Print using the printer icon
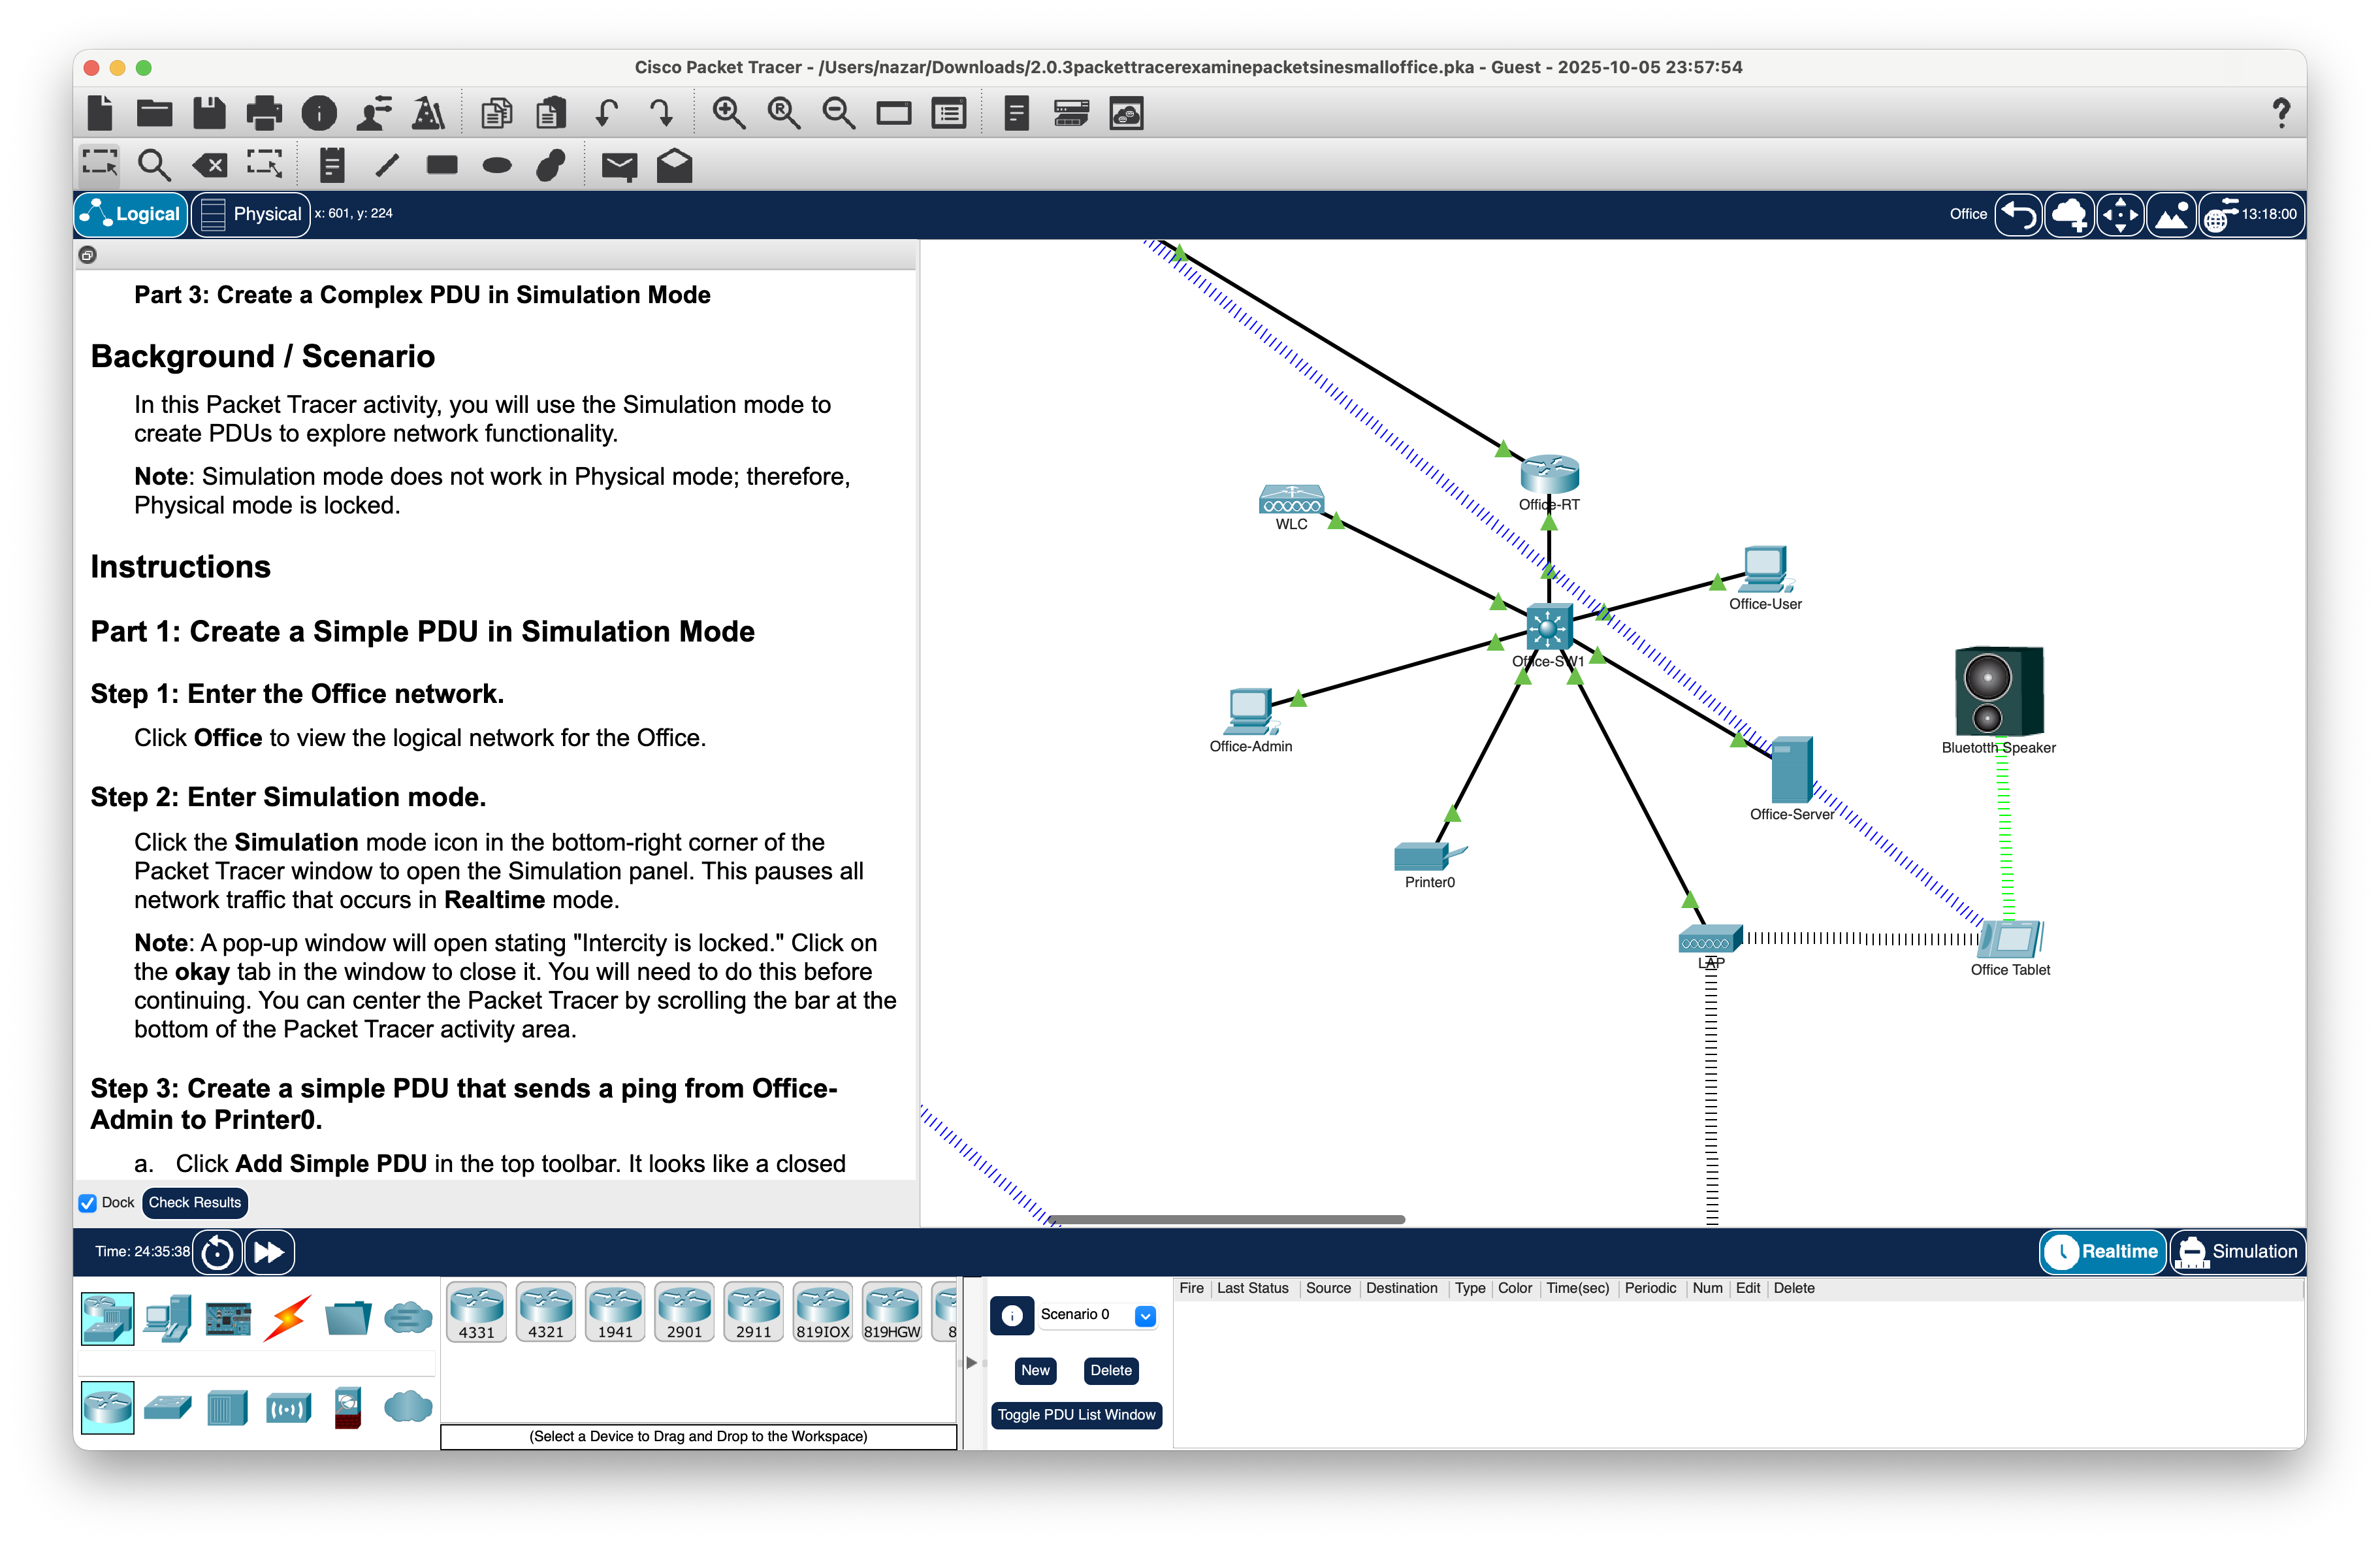 (264, 113)
